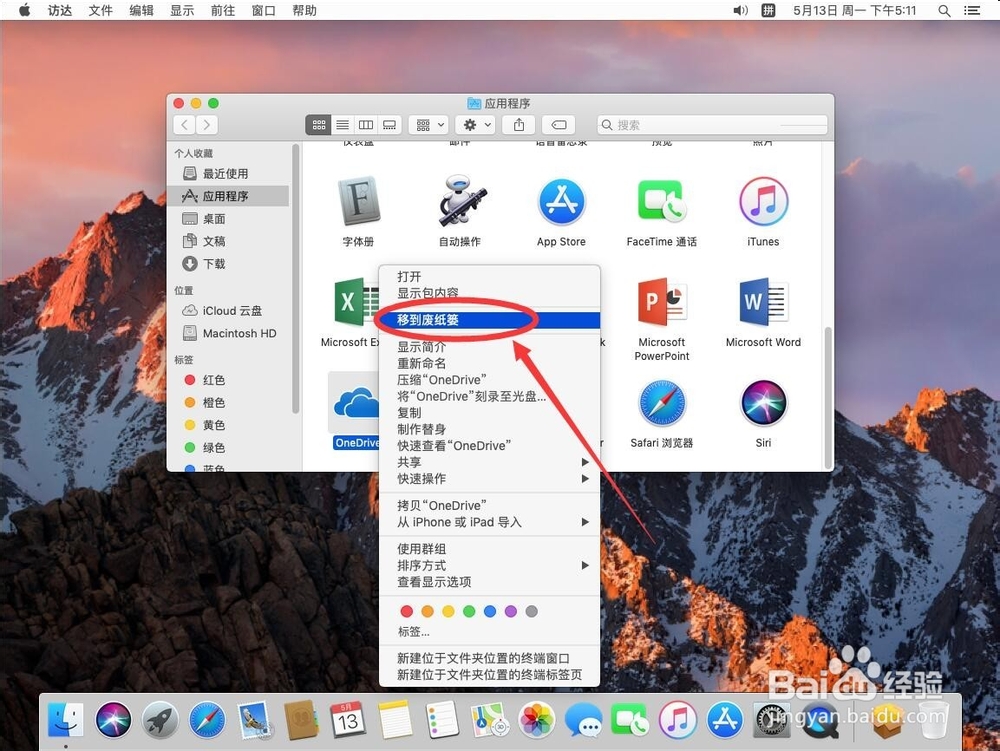Viewport: 1000px width, 751px height.
Task: Open Messages bubble icon in the Dock
Action: click(x=584, y=720)
